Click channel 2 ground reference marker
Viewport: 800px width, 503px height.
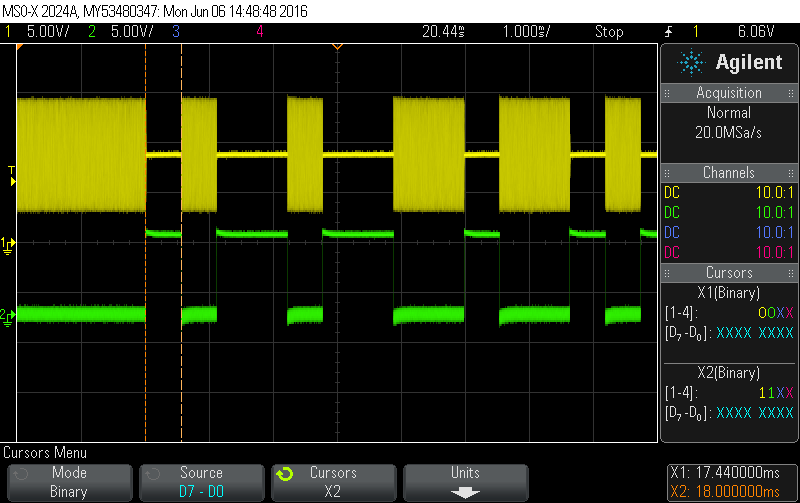tap(8, 317)
